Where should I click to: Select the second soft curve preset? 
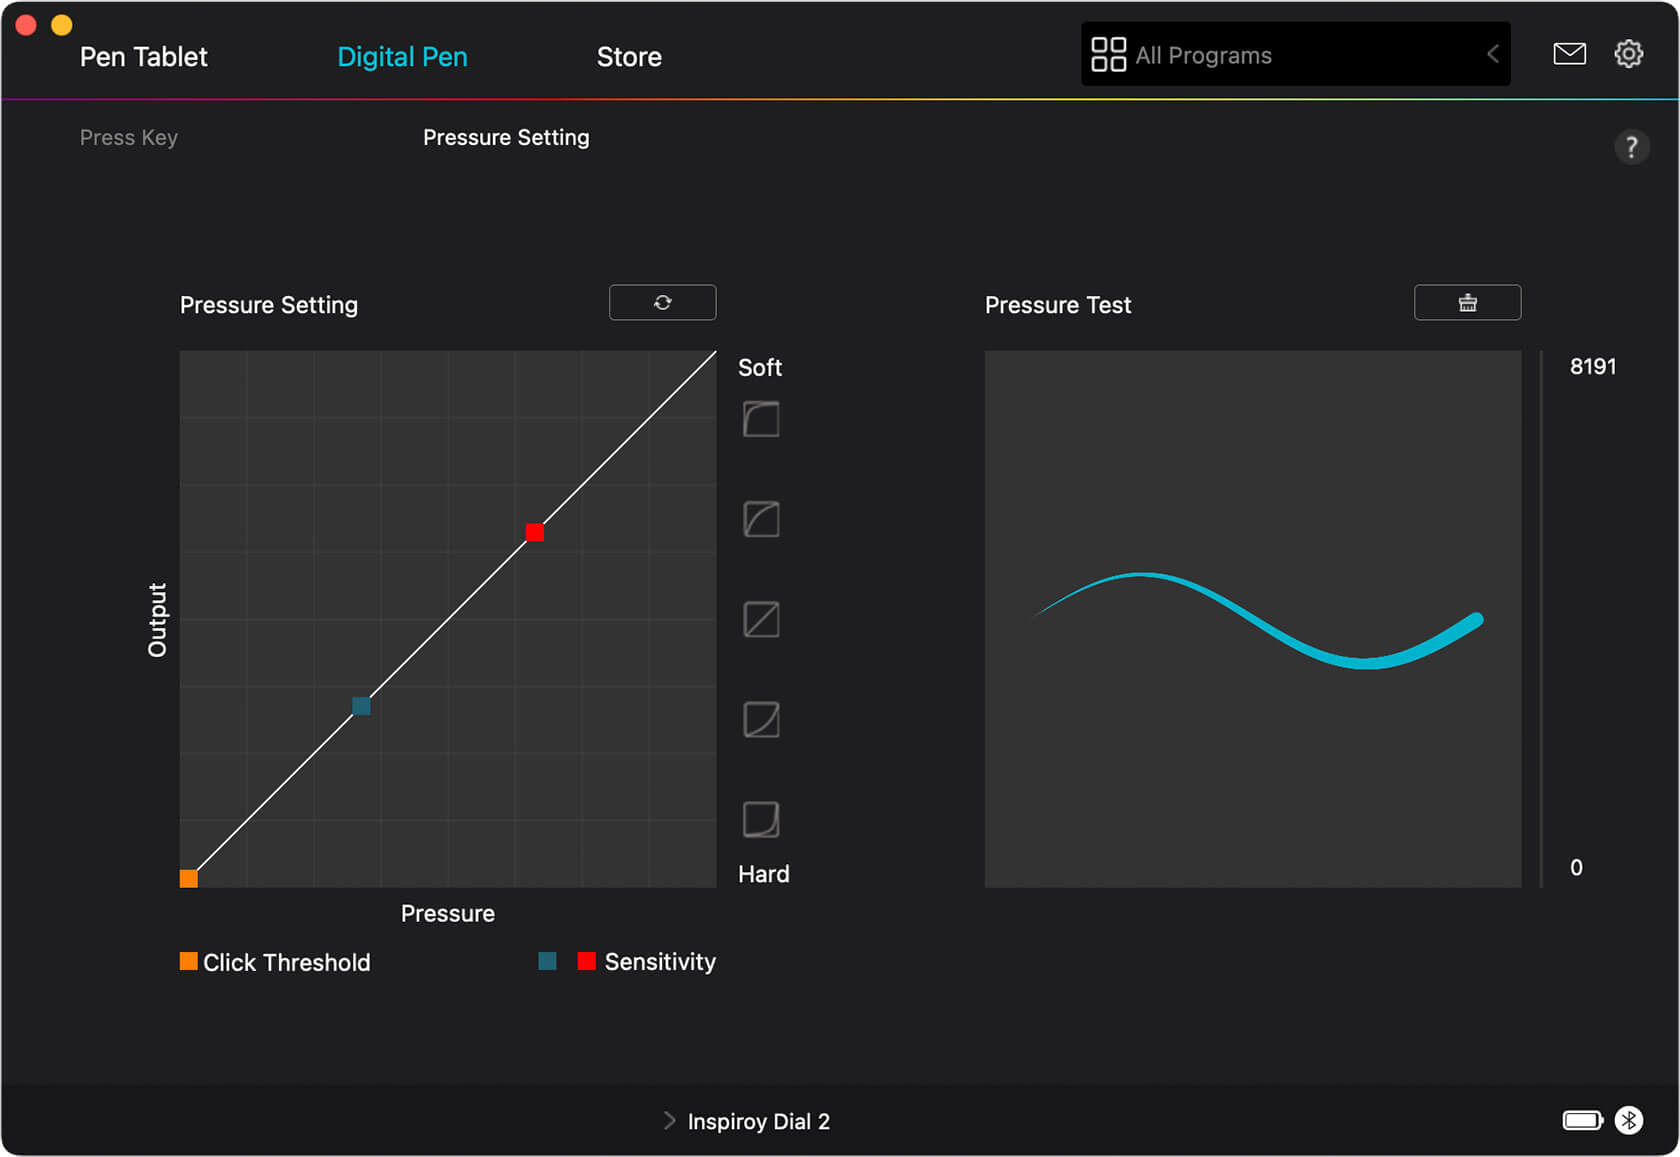761,519
